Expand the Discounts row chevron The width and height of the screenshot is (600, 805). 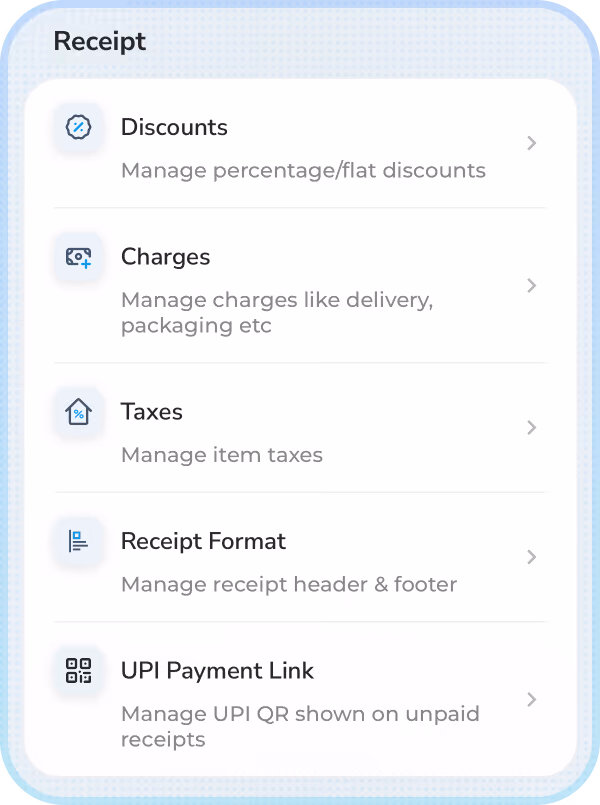coord(532,143)
